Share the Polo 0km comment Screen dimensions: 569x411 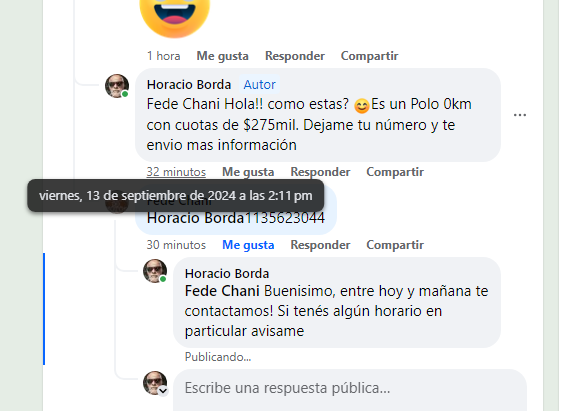pyautogui.click(x=395, y=172)
